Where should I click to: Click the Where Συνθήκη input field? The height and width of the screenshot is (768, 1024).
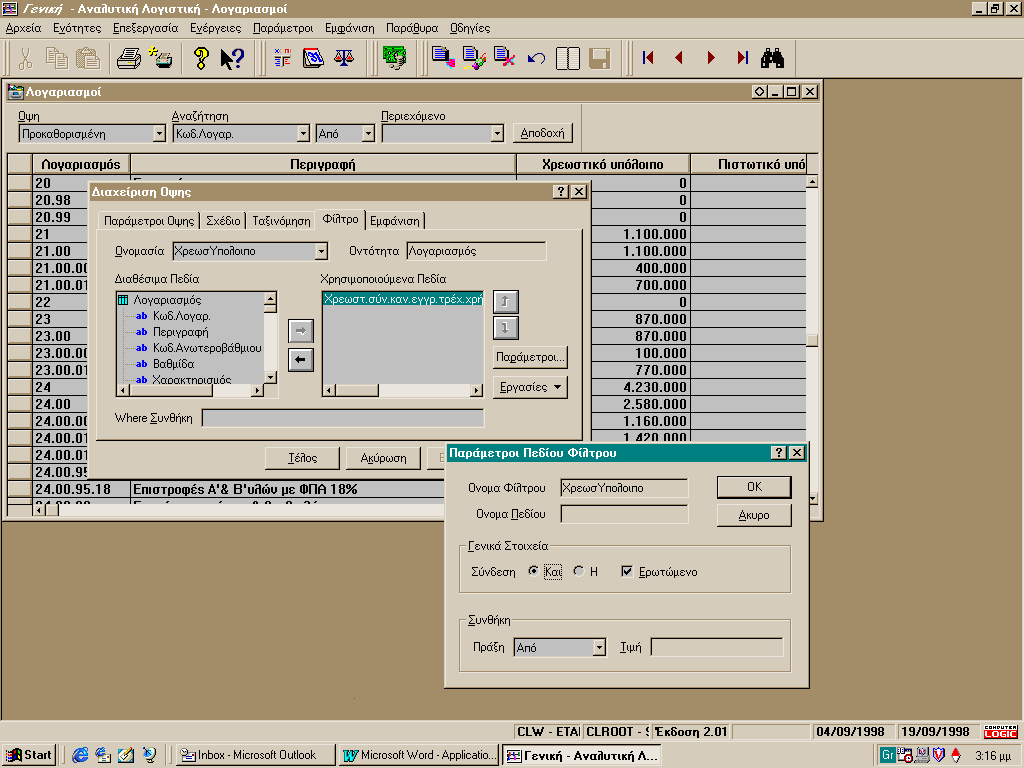pos(343,418)
